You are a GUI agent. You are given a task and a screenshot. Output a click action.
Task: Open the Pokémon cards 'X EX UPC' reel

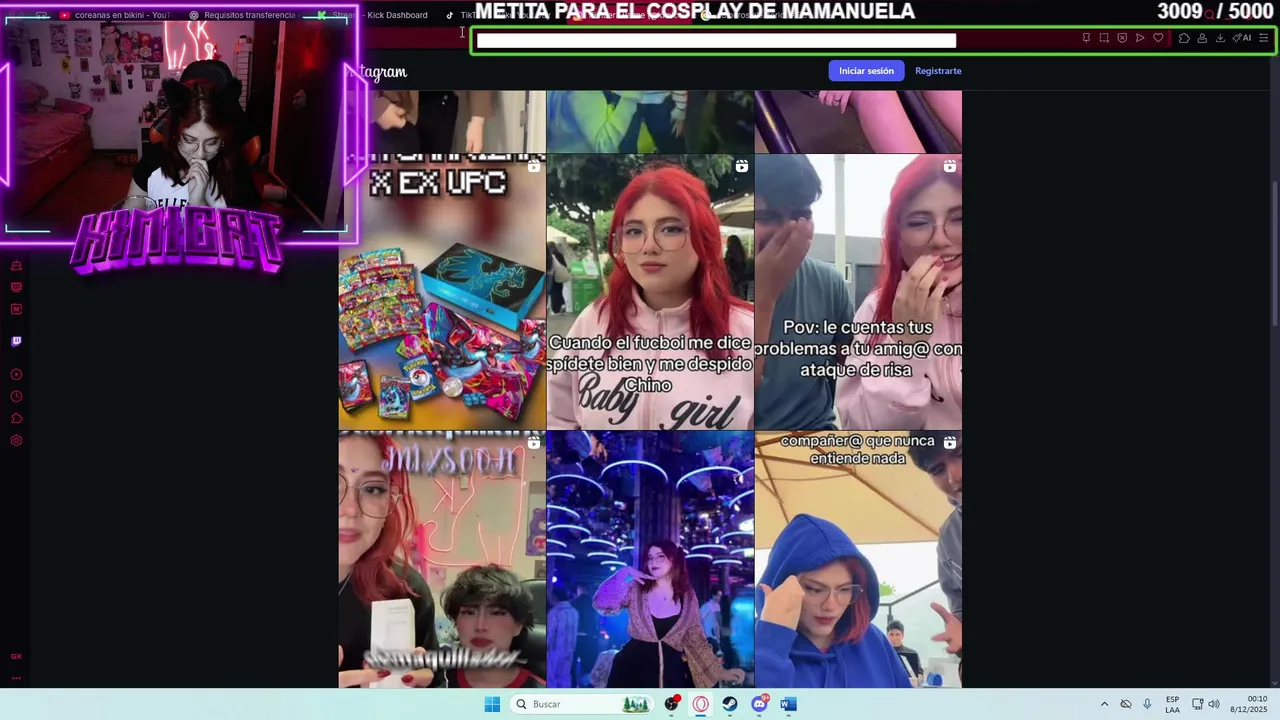pos(442,292)
